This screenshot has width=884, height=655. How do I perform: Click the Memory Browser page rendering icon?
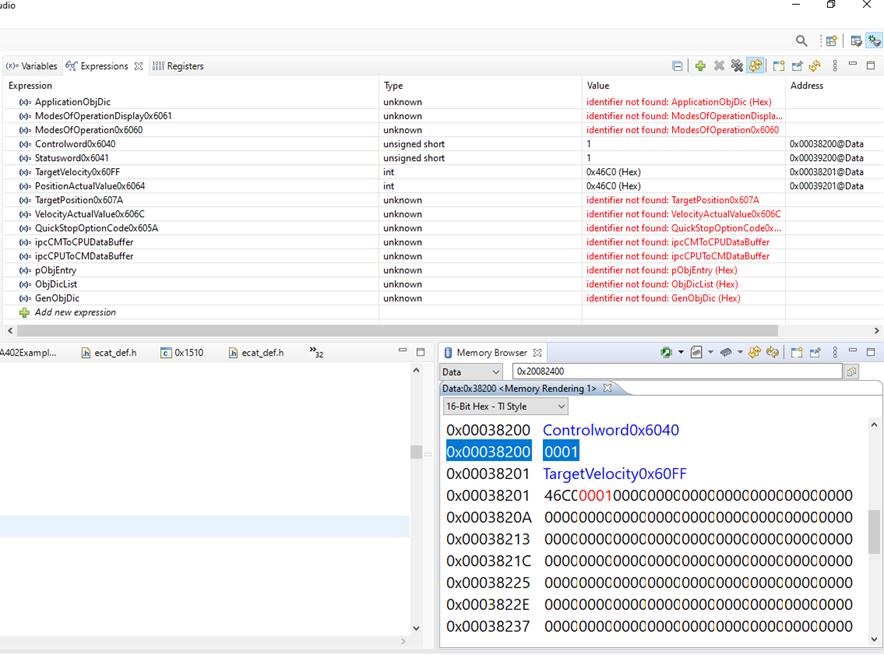[x=697, y=352]
